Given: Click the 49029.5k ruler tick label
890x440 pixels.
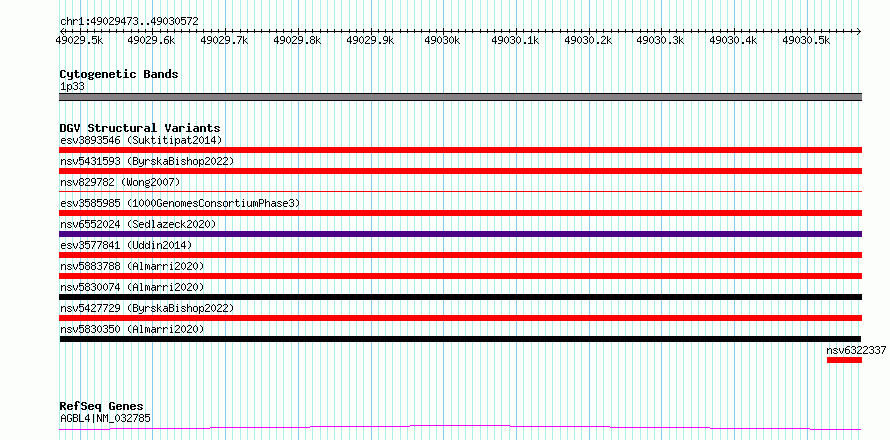Looking at the screenshot, I should [x=79, y=40].
